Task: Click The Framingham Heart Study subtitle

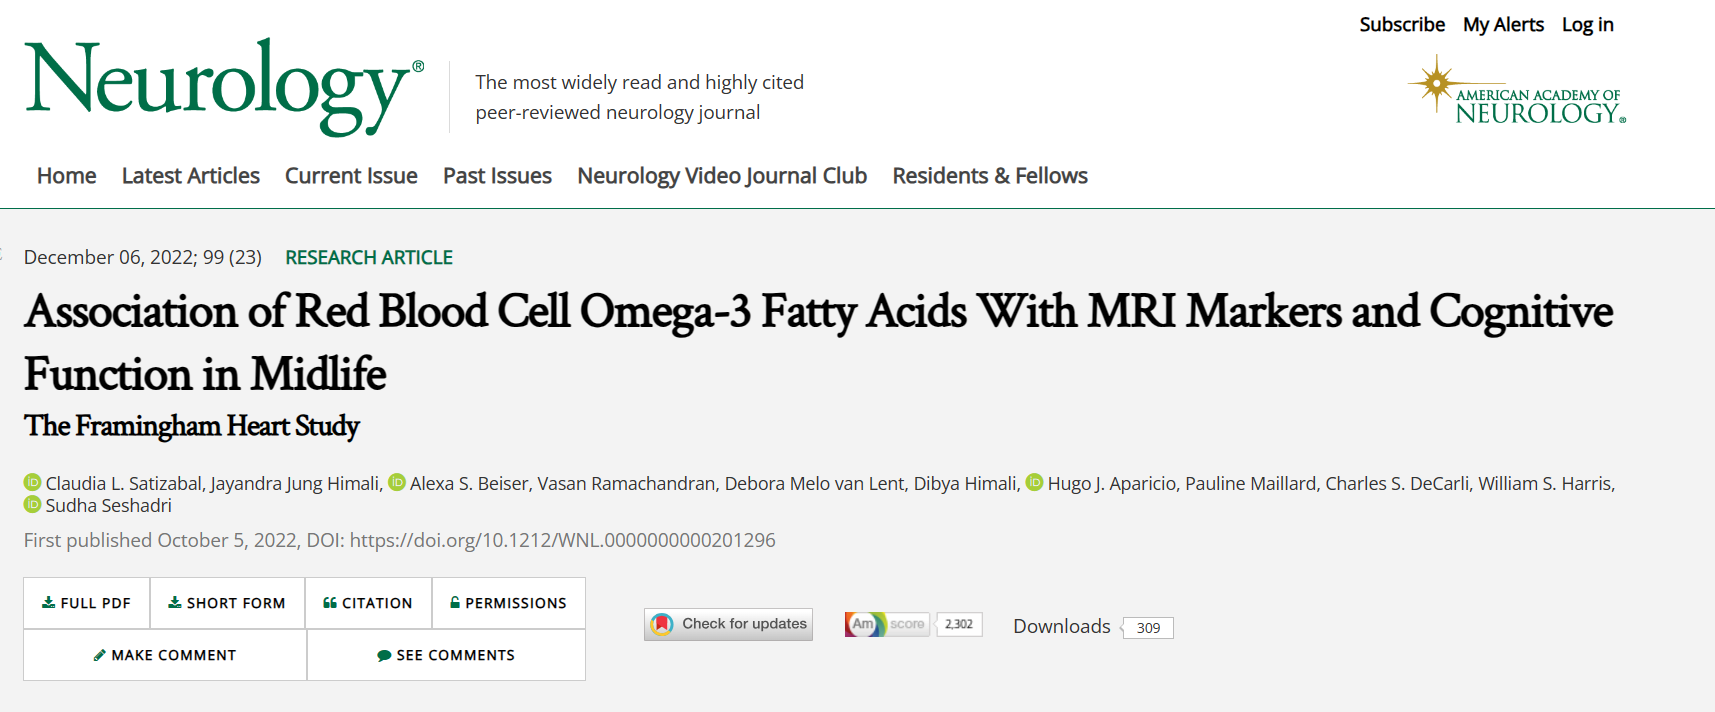Action: [192, 426]
